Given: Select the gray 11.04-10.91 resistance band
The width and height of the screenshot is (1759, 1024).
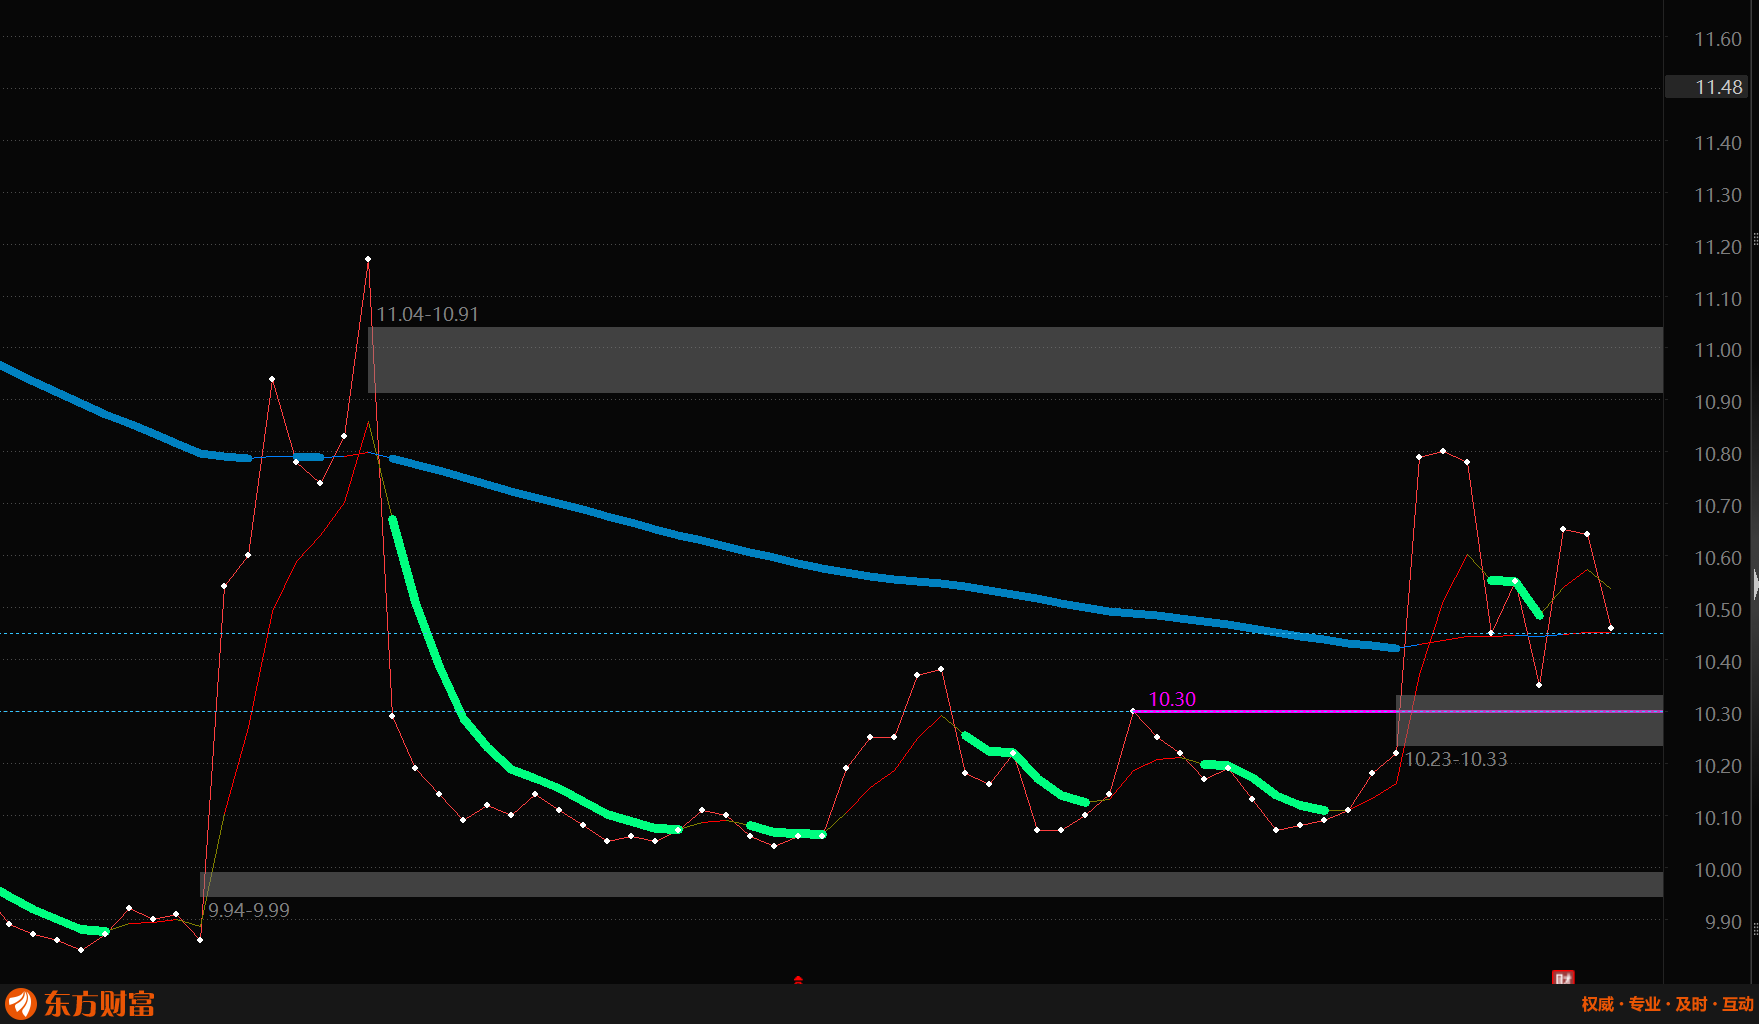Looking at the screenshot, I should [x=1015, y=360].
